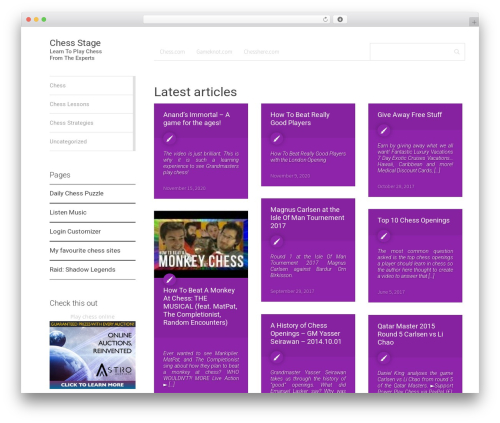The height and width of the screenshot is (423, 500).
Task: Click the Astro online auctions banner
Action: 93,355
